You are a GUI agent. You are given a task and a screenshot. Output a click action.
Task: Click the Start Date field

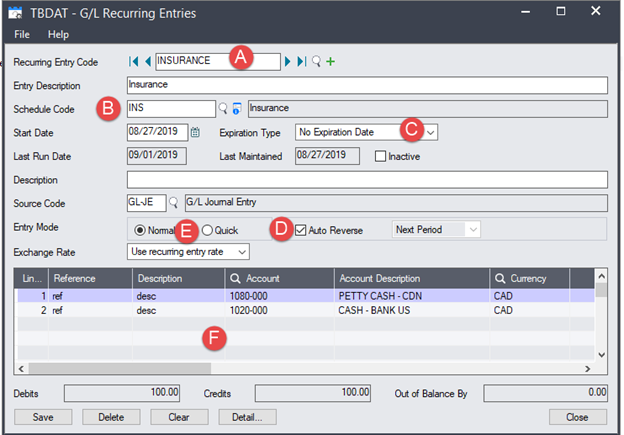[x=158, y=132]
